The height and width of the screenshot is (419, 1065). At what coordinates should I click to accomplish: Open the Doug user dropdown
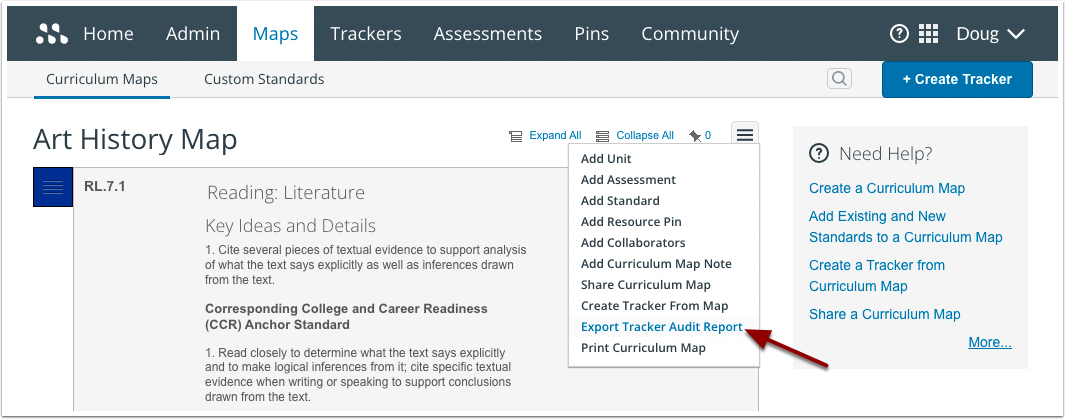pyautogui.click(x=990, y=34)
